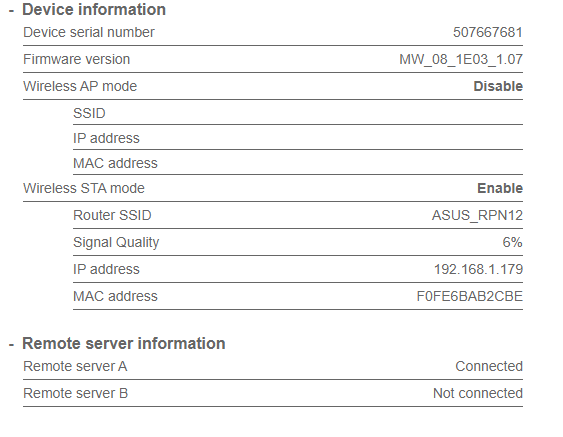Click the MAC address F0FE6BAB2CBE
Image resolution: width=563 pixels, height=437 pixels.
click(x=470, y=296)
